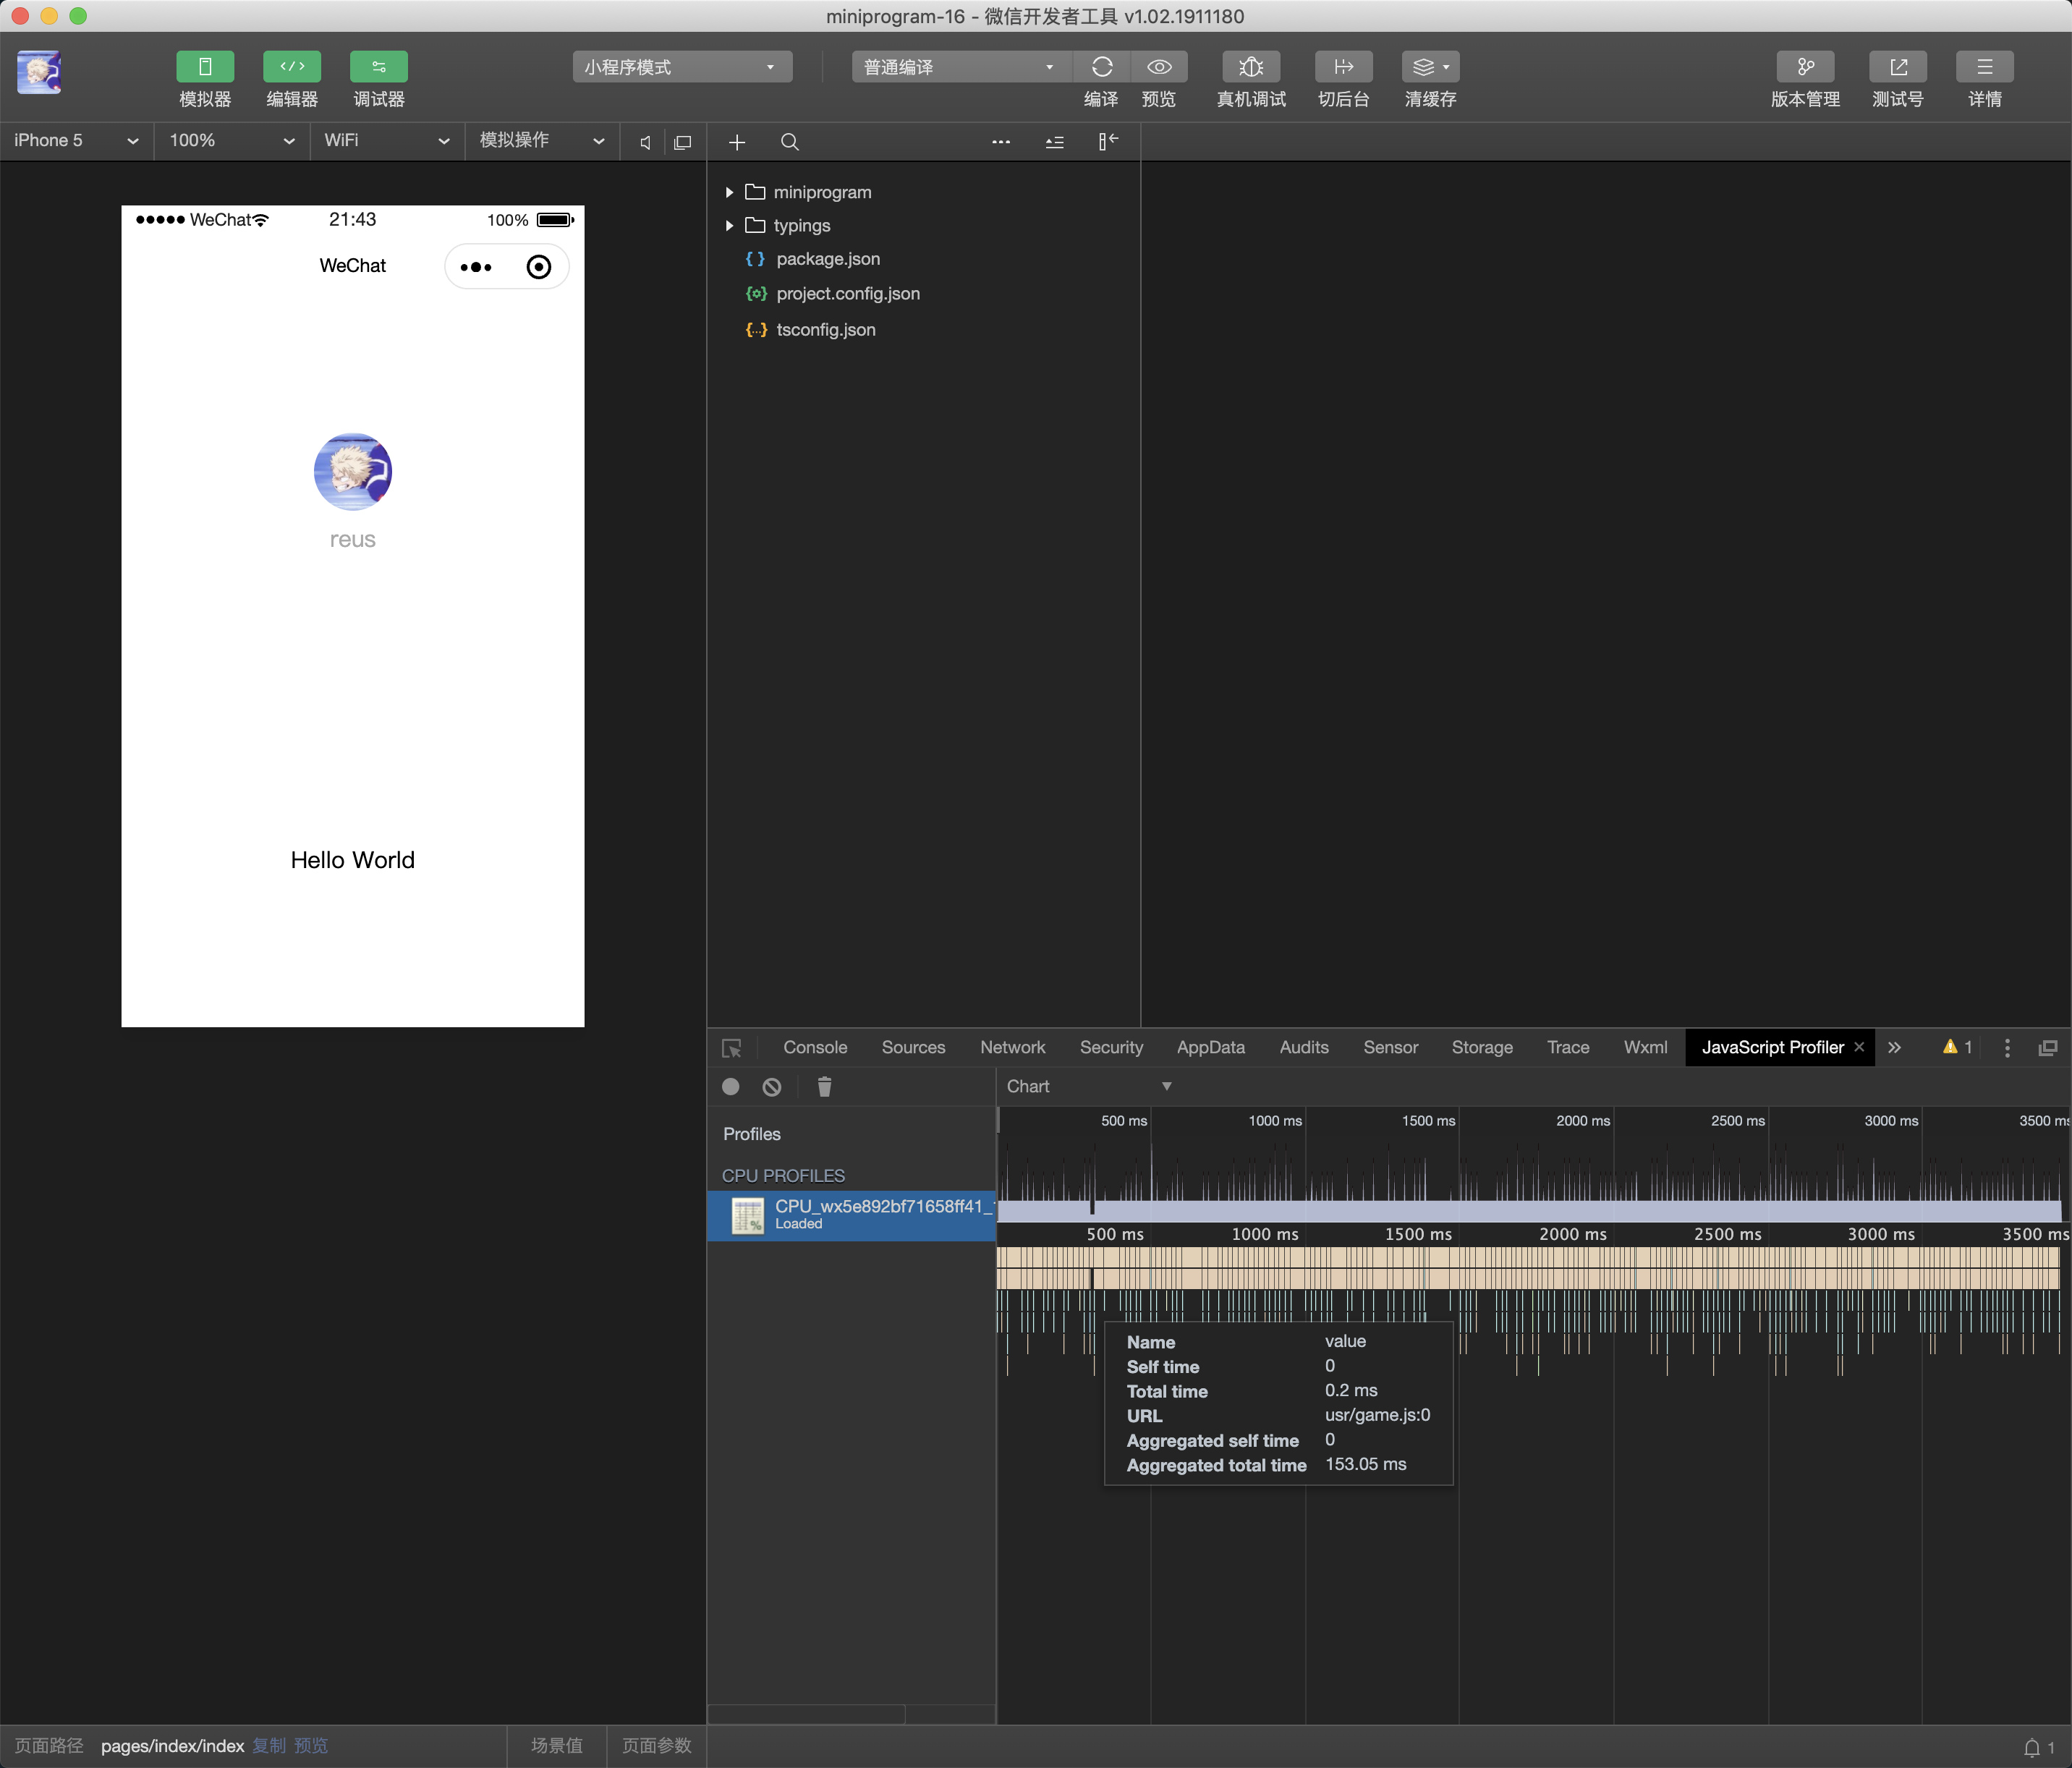Open the iPhone 5 device dropdown
Viewport: 2072px width, 1768px height.
point(76,141)
